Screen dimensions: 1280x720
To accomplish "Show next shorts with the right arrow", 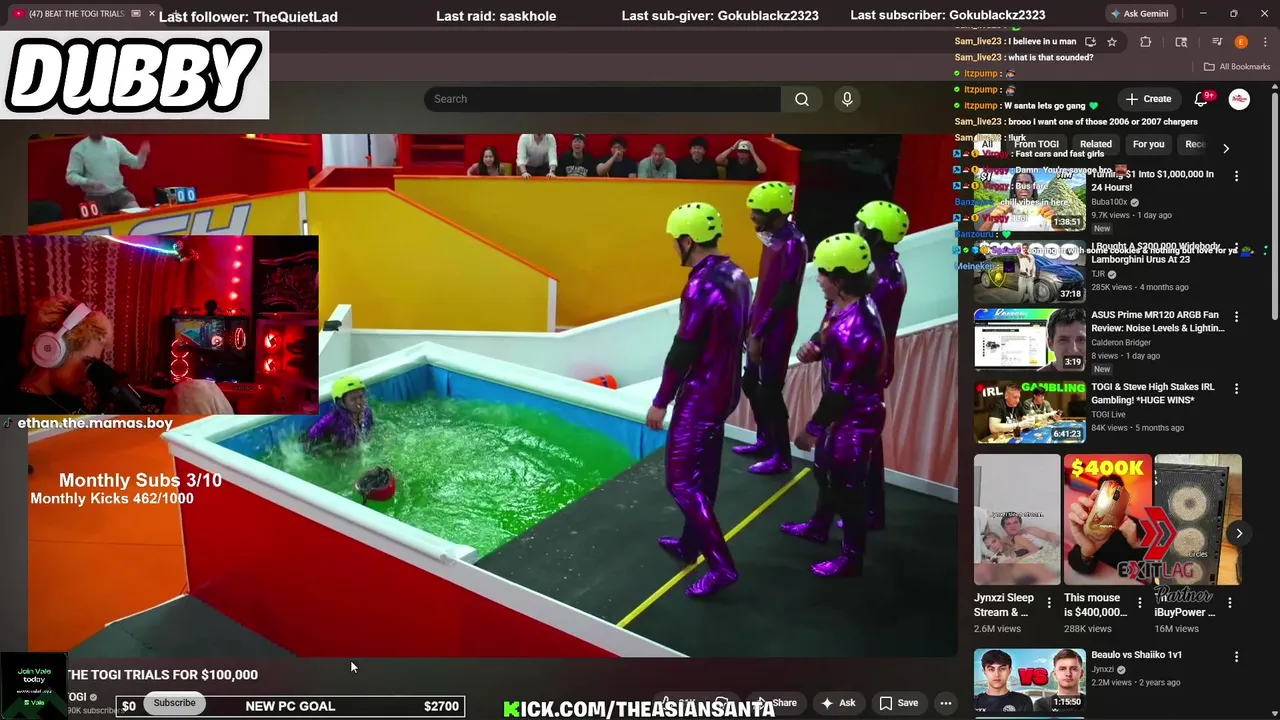I will [x=1239, y=533].
